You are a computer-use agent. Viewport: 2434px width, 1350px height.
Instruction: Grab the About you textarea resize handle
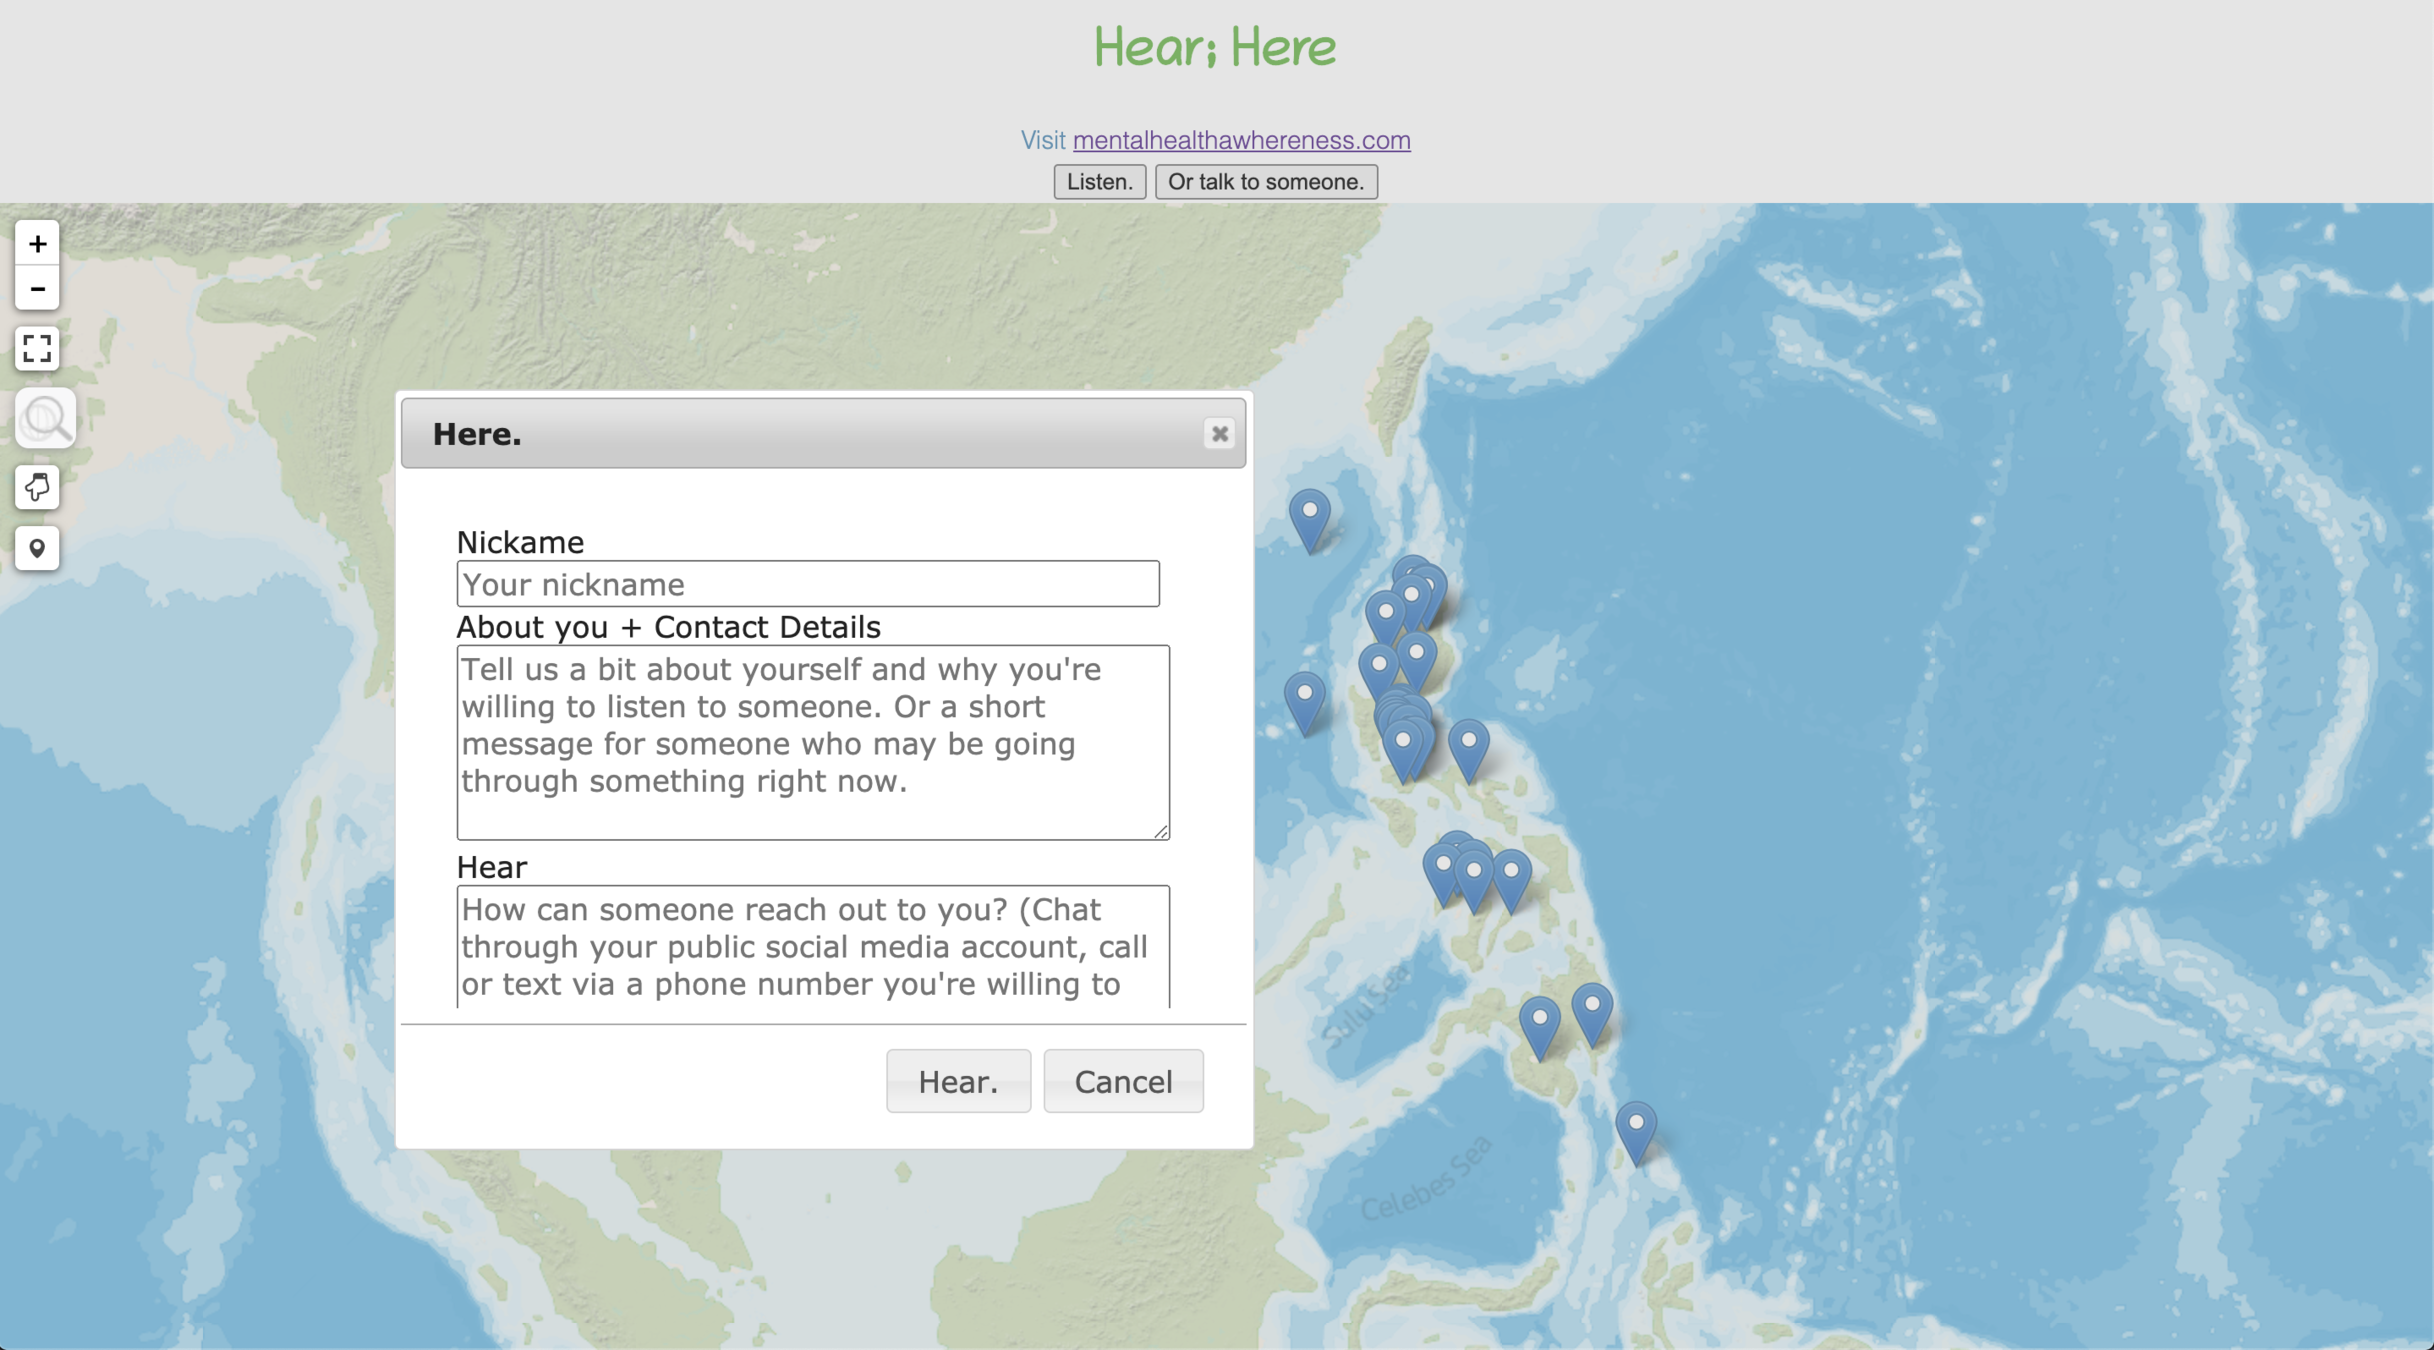(x=1161, y=831)
